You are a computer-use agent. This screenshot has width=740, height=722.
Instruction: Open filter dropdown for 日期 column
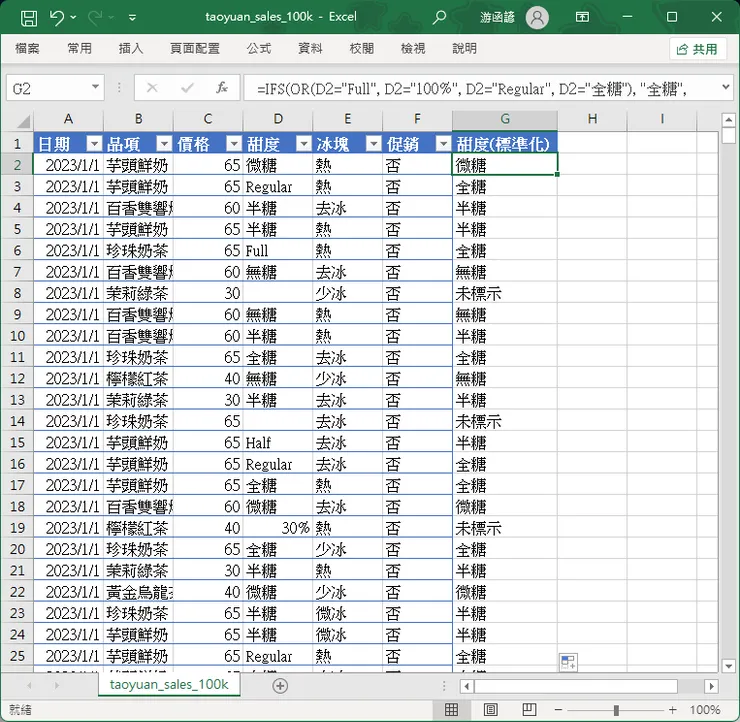pos(94,143)
